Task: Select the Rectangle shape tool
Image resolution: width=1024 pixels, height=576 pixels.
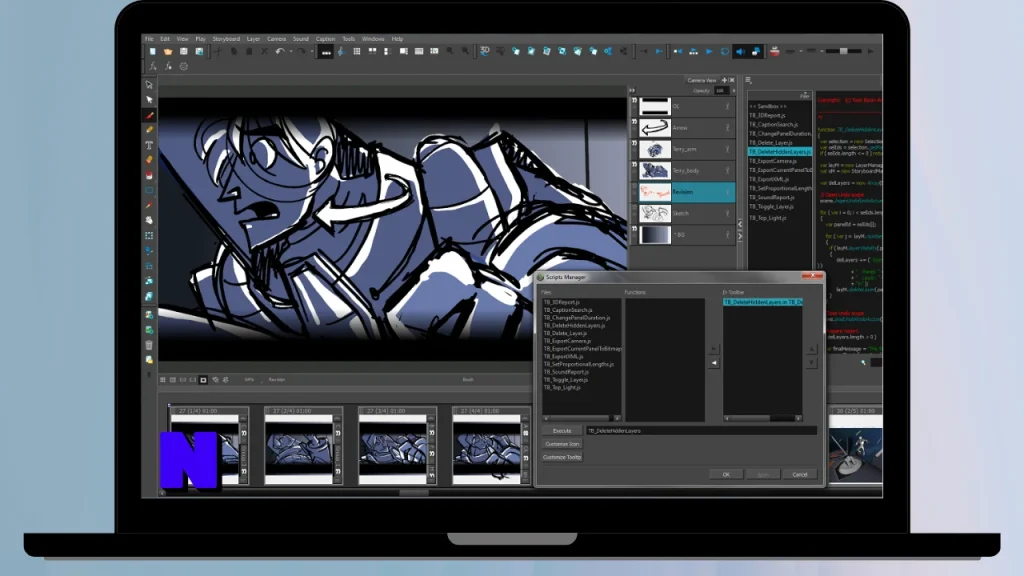Action: click(x=150, y=190)
